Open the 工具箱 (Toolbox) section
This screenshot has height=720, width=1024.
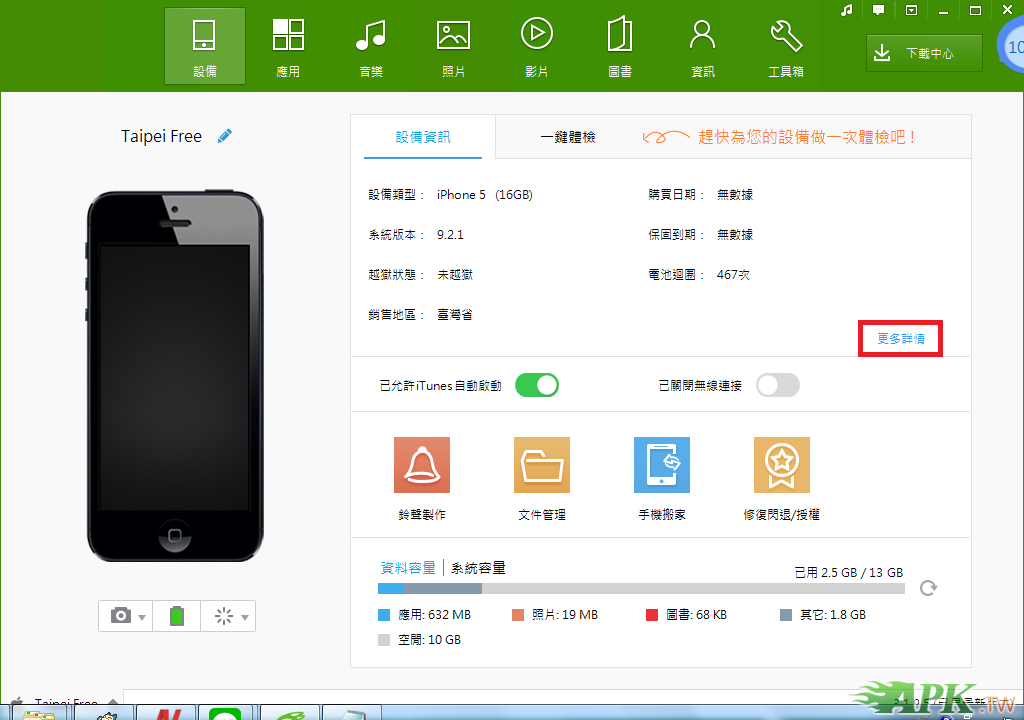[786, 47]
